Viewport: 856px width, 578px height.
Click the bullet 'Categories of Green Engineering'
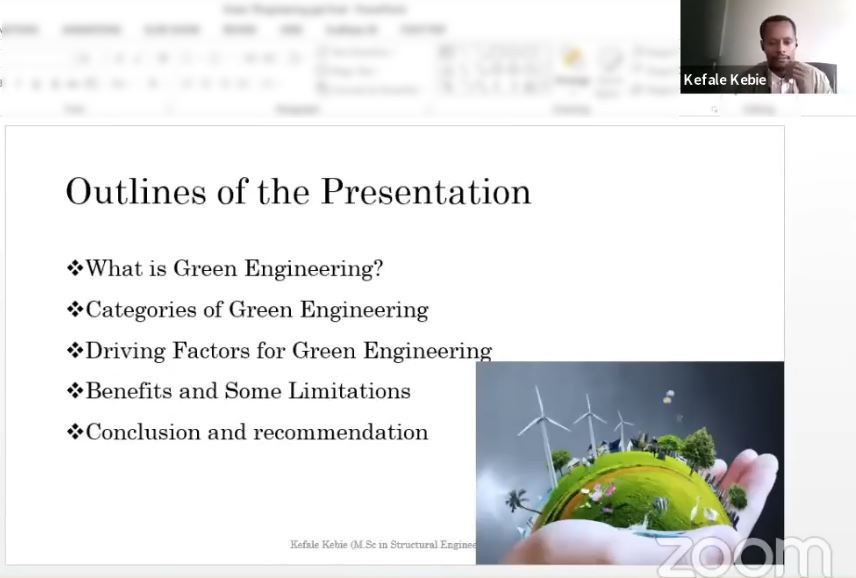tap(247, 309)
